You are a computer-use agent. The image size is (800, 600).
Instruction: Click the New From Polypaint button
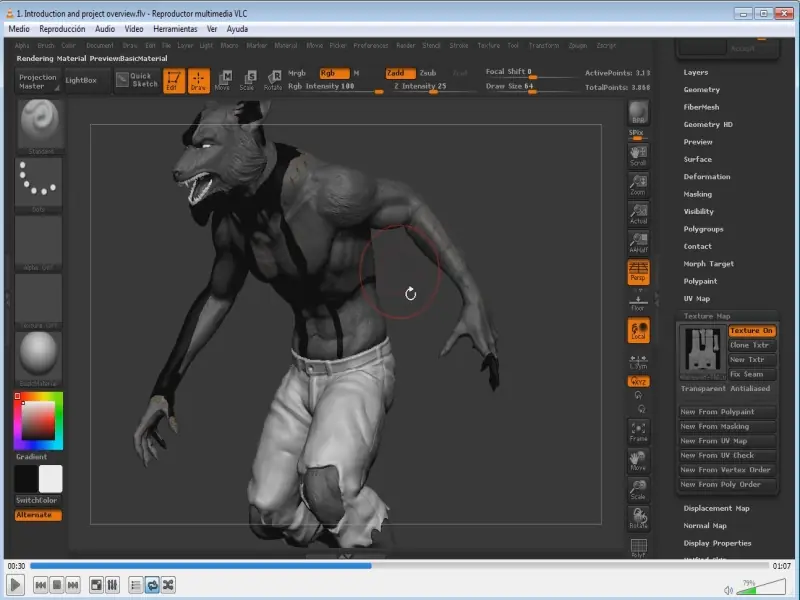727,412
